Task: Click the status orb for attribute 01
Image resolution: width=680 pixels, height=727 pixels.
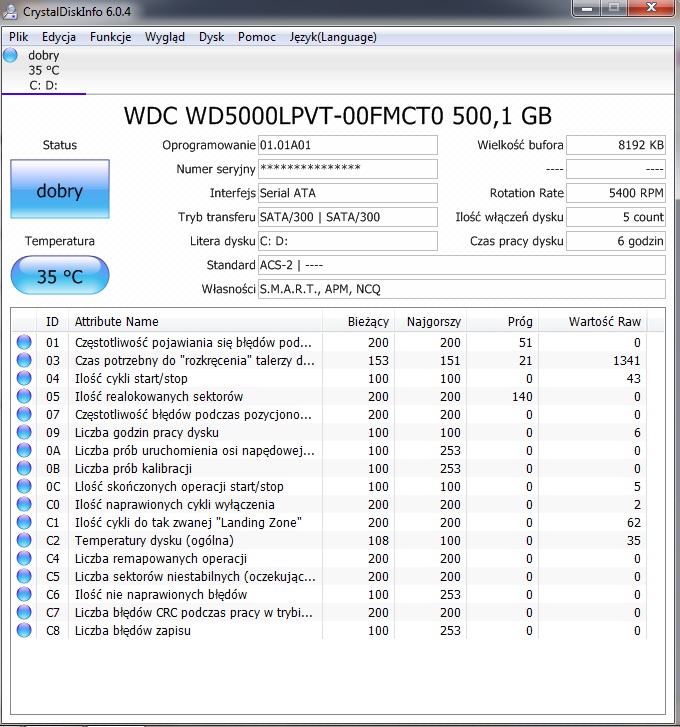Action: 24,342
